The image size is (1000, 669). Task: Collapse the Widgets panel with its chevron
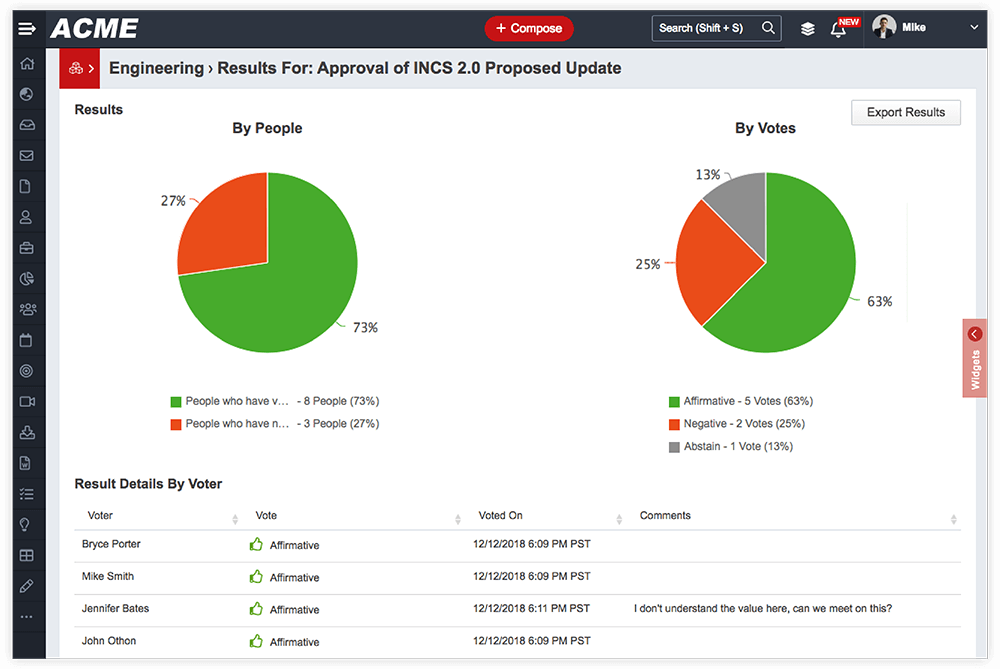[x=974, y=334]
